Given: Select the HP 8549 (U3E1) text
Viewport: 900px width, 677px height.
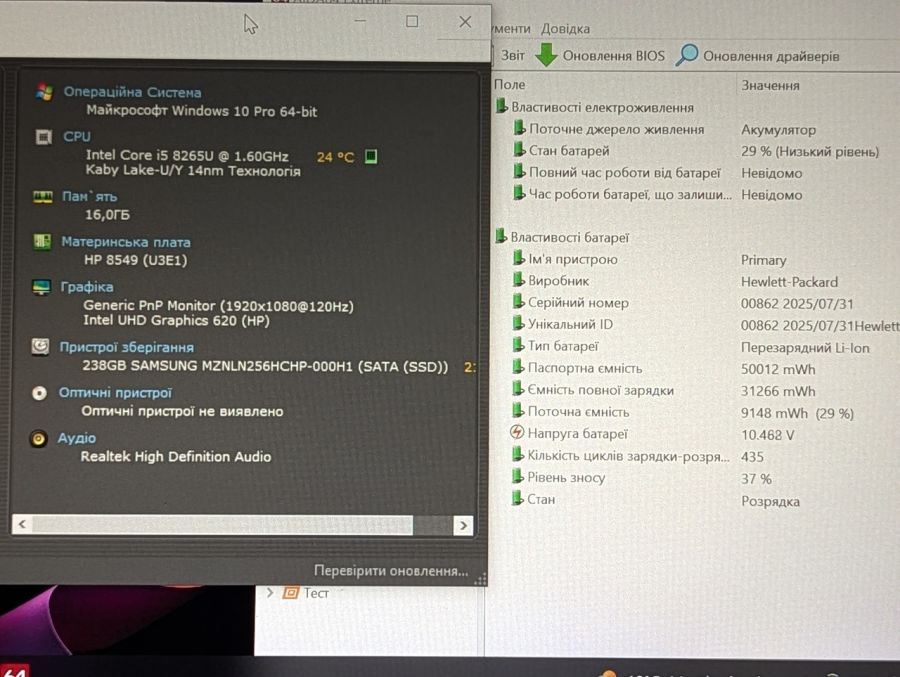Looking at the screenshot, I should point(135,260).
